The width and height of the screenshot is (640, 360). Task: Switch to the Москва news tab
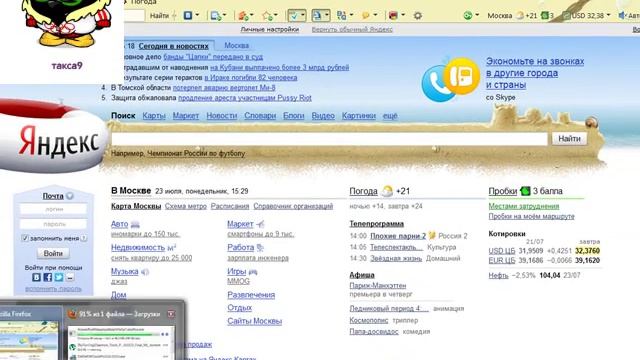[x=236, y=46]
